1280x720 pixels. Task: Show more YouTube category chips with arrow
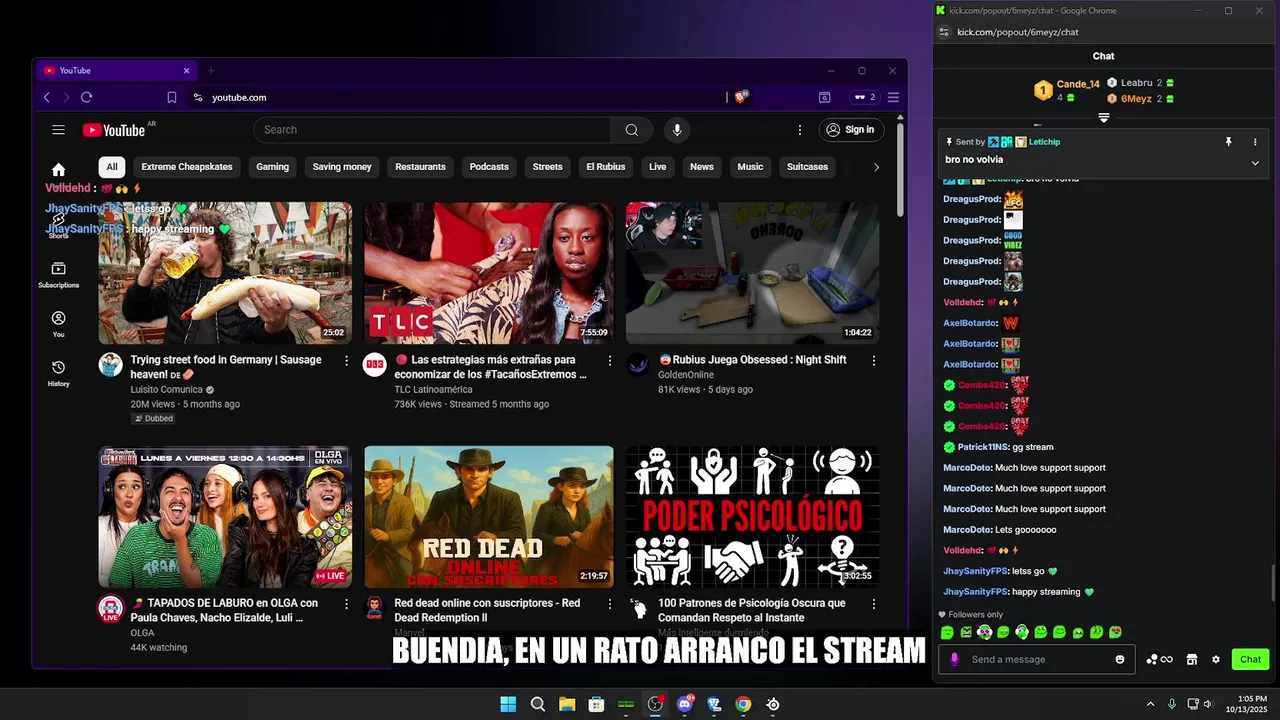876,167
